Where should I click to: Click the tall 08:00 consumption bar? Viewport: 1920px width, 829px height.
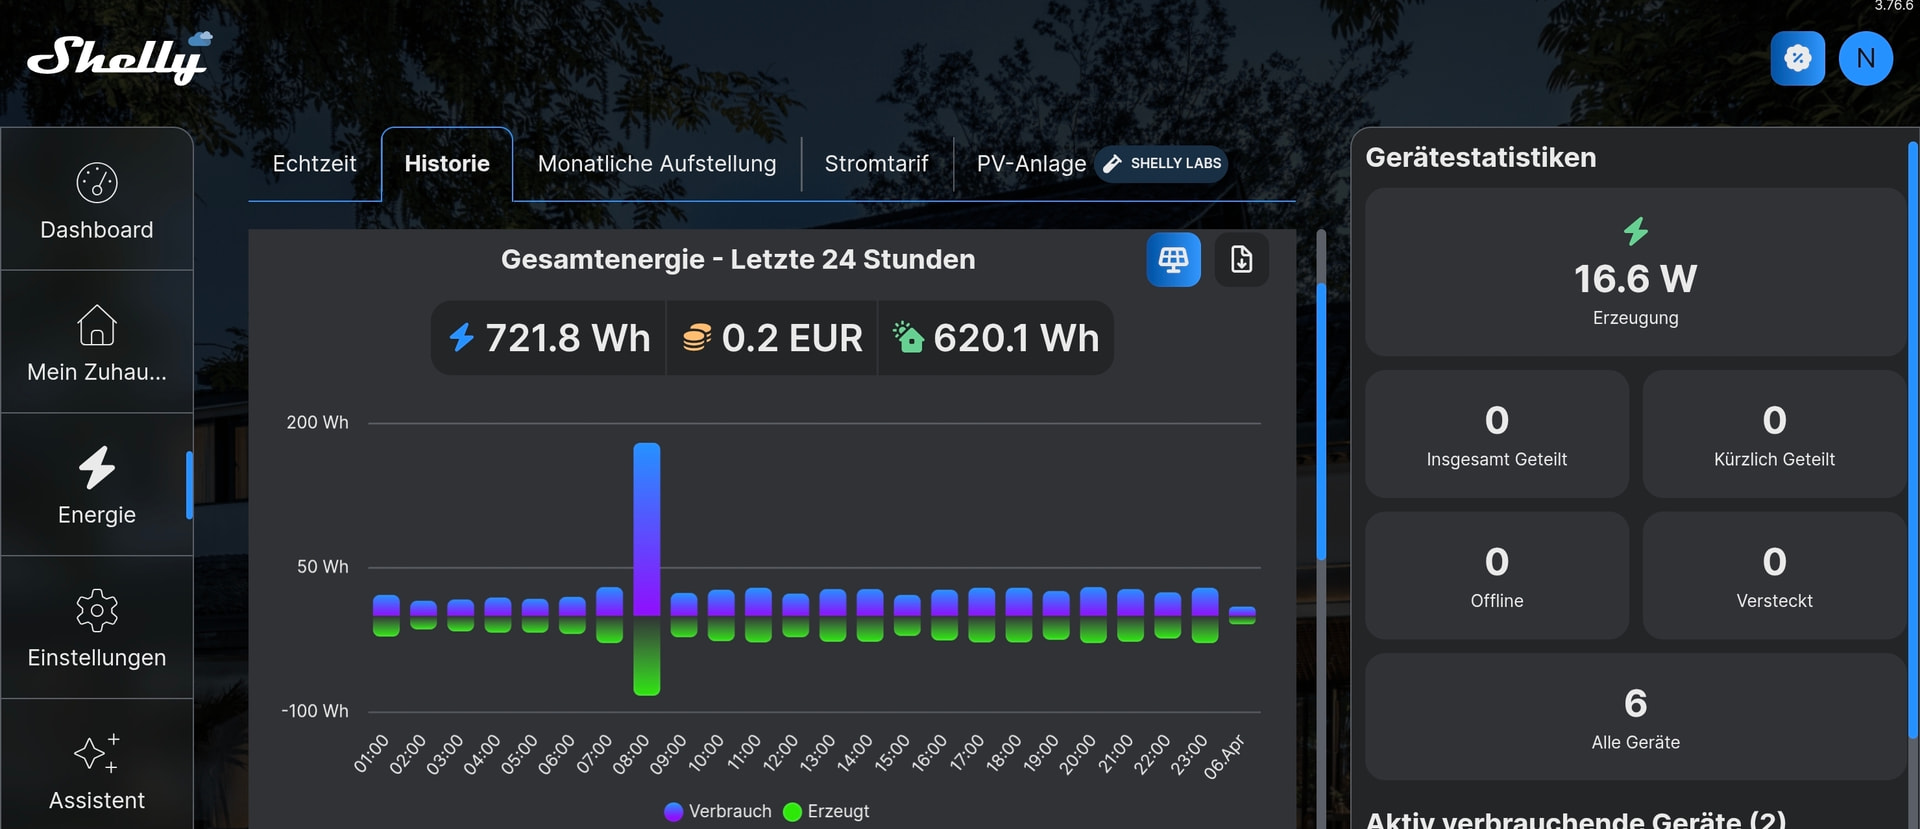[x=647, y=528]
